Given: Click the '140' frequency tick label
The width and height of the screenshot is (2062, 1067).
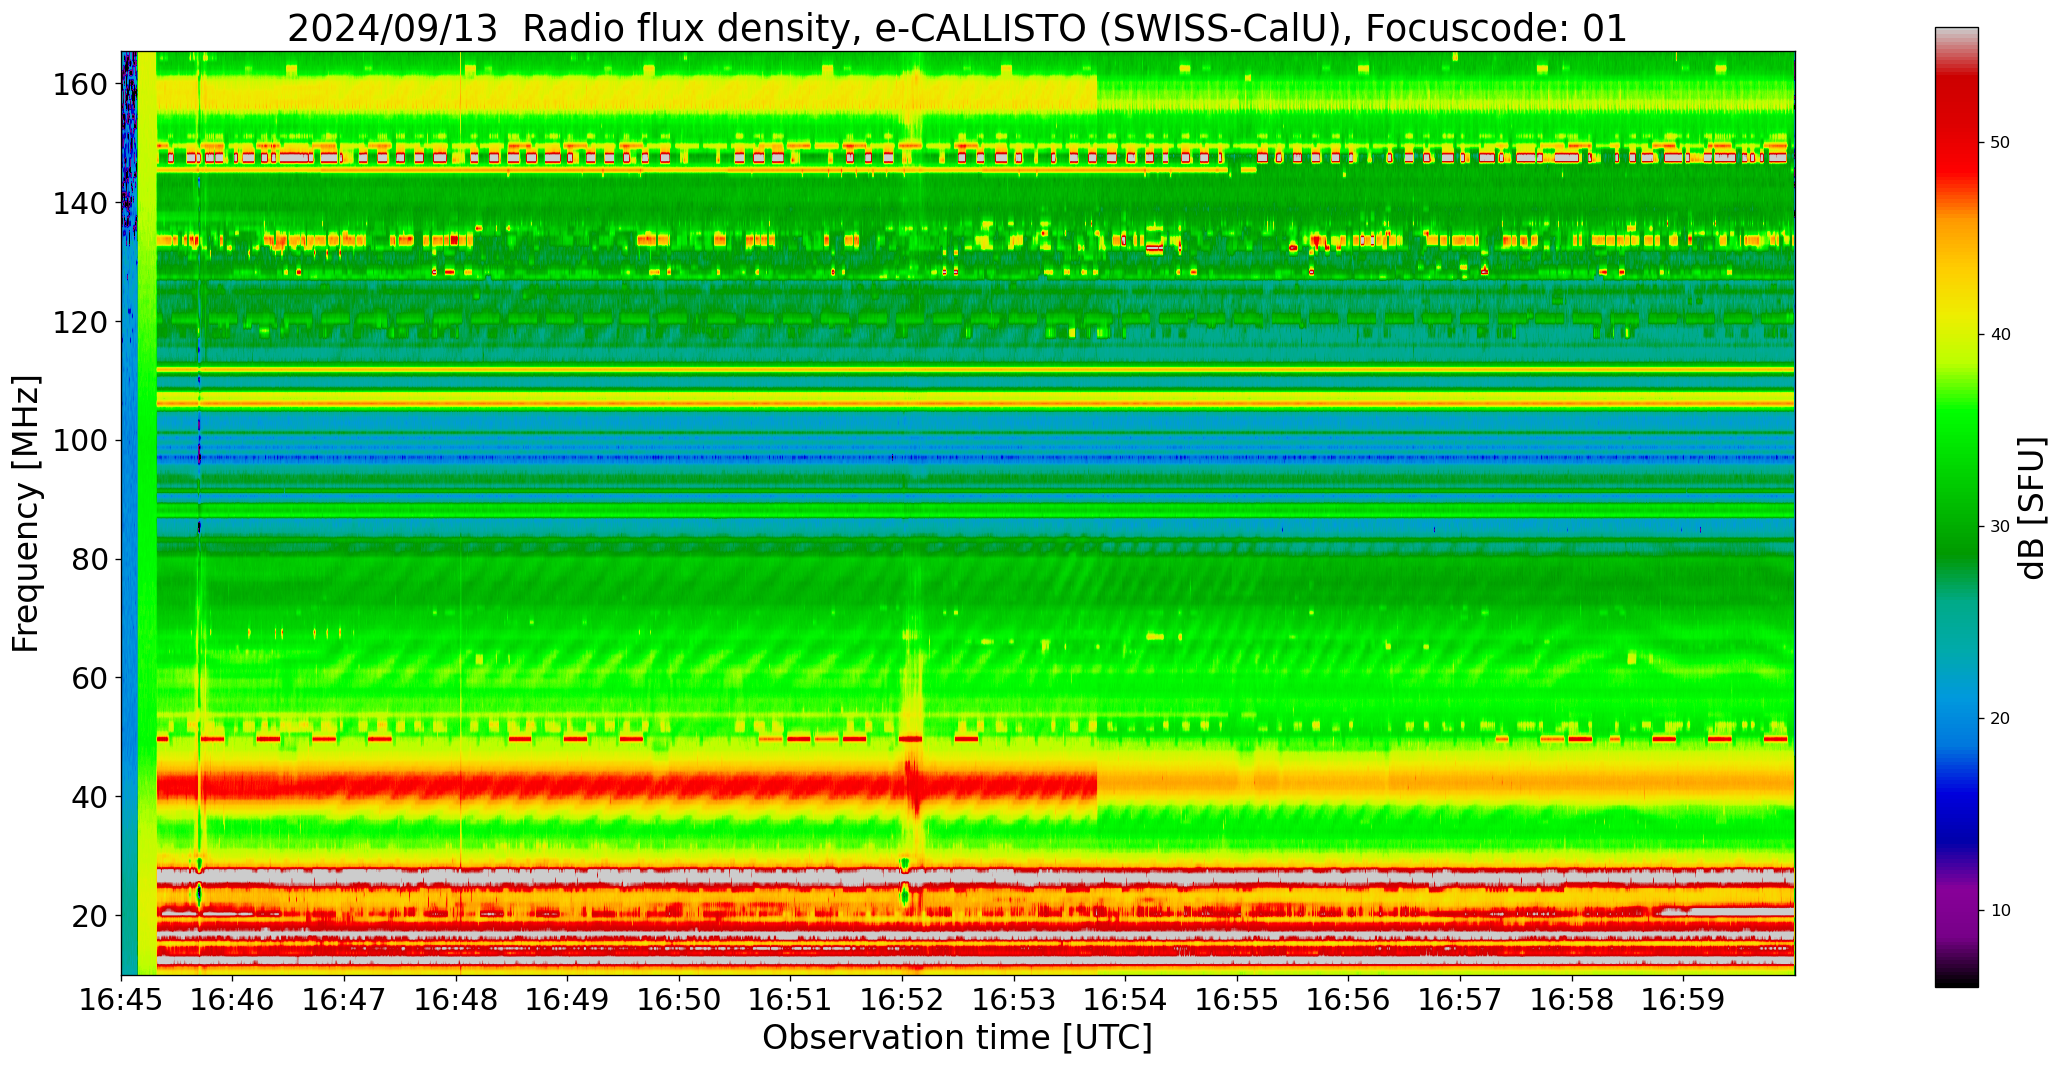Looking at the screenshot, I should [x=80, y=203].
